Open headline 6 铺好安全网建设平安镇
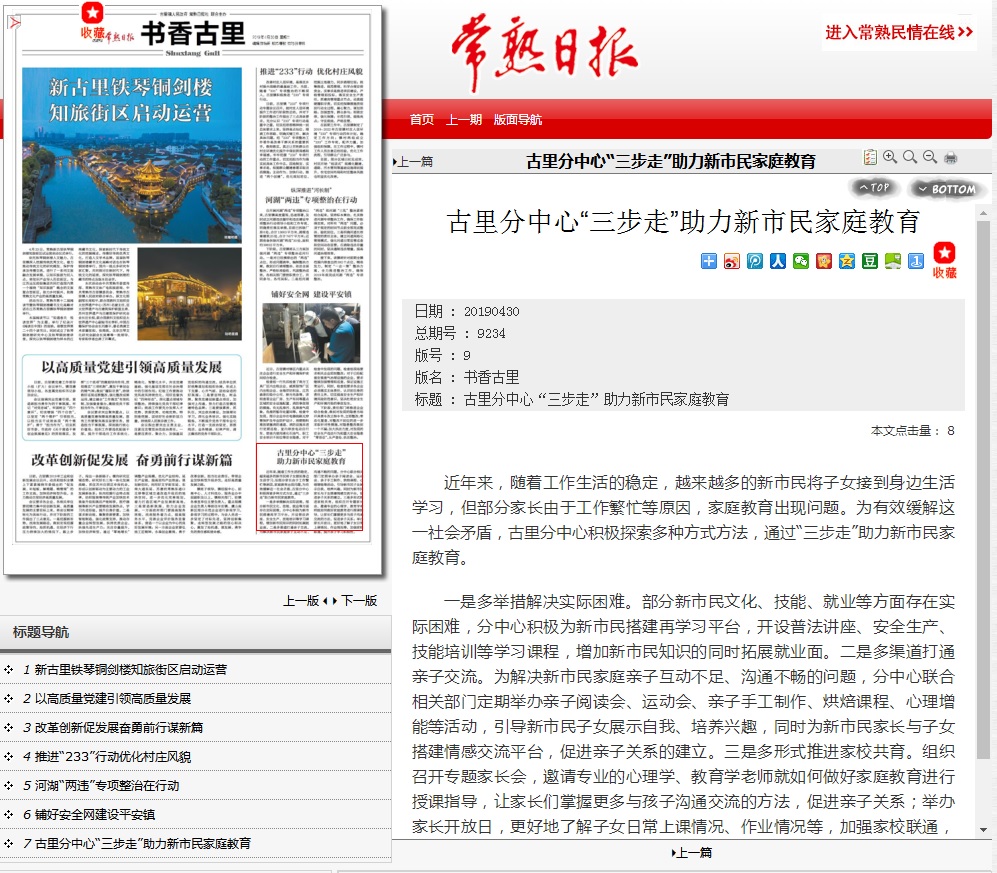997x873 pixels. tap(95, 815)
